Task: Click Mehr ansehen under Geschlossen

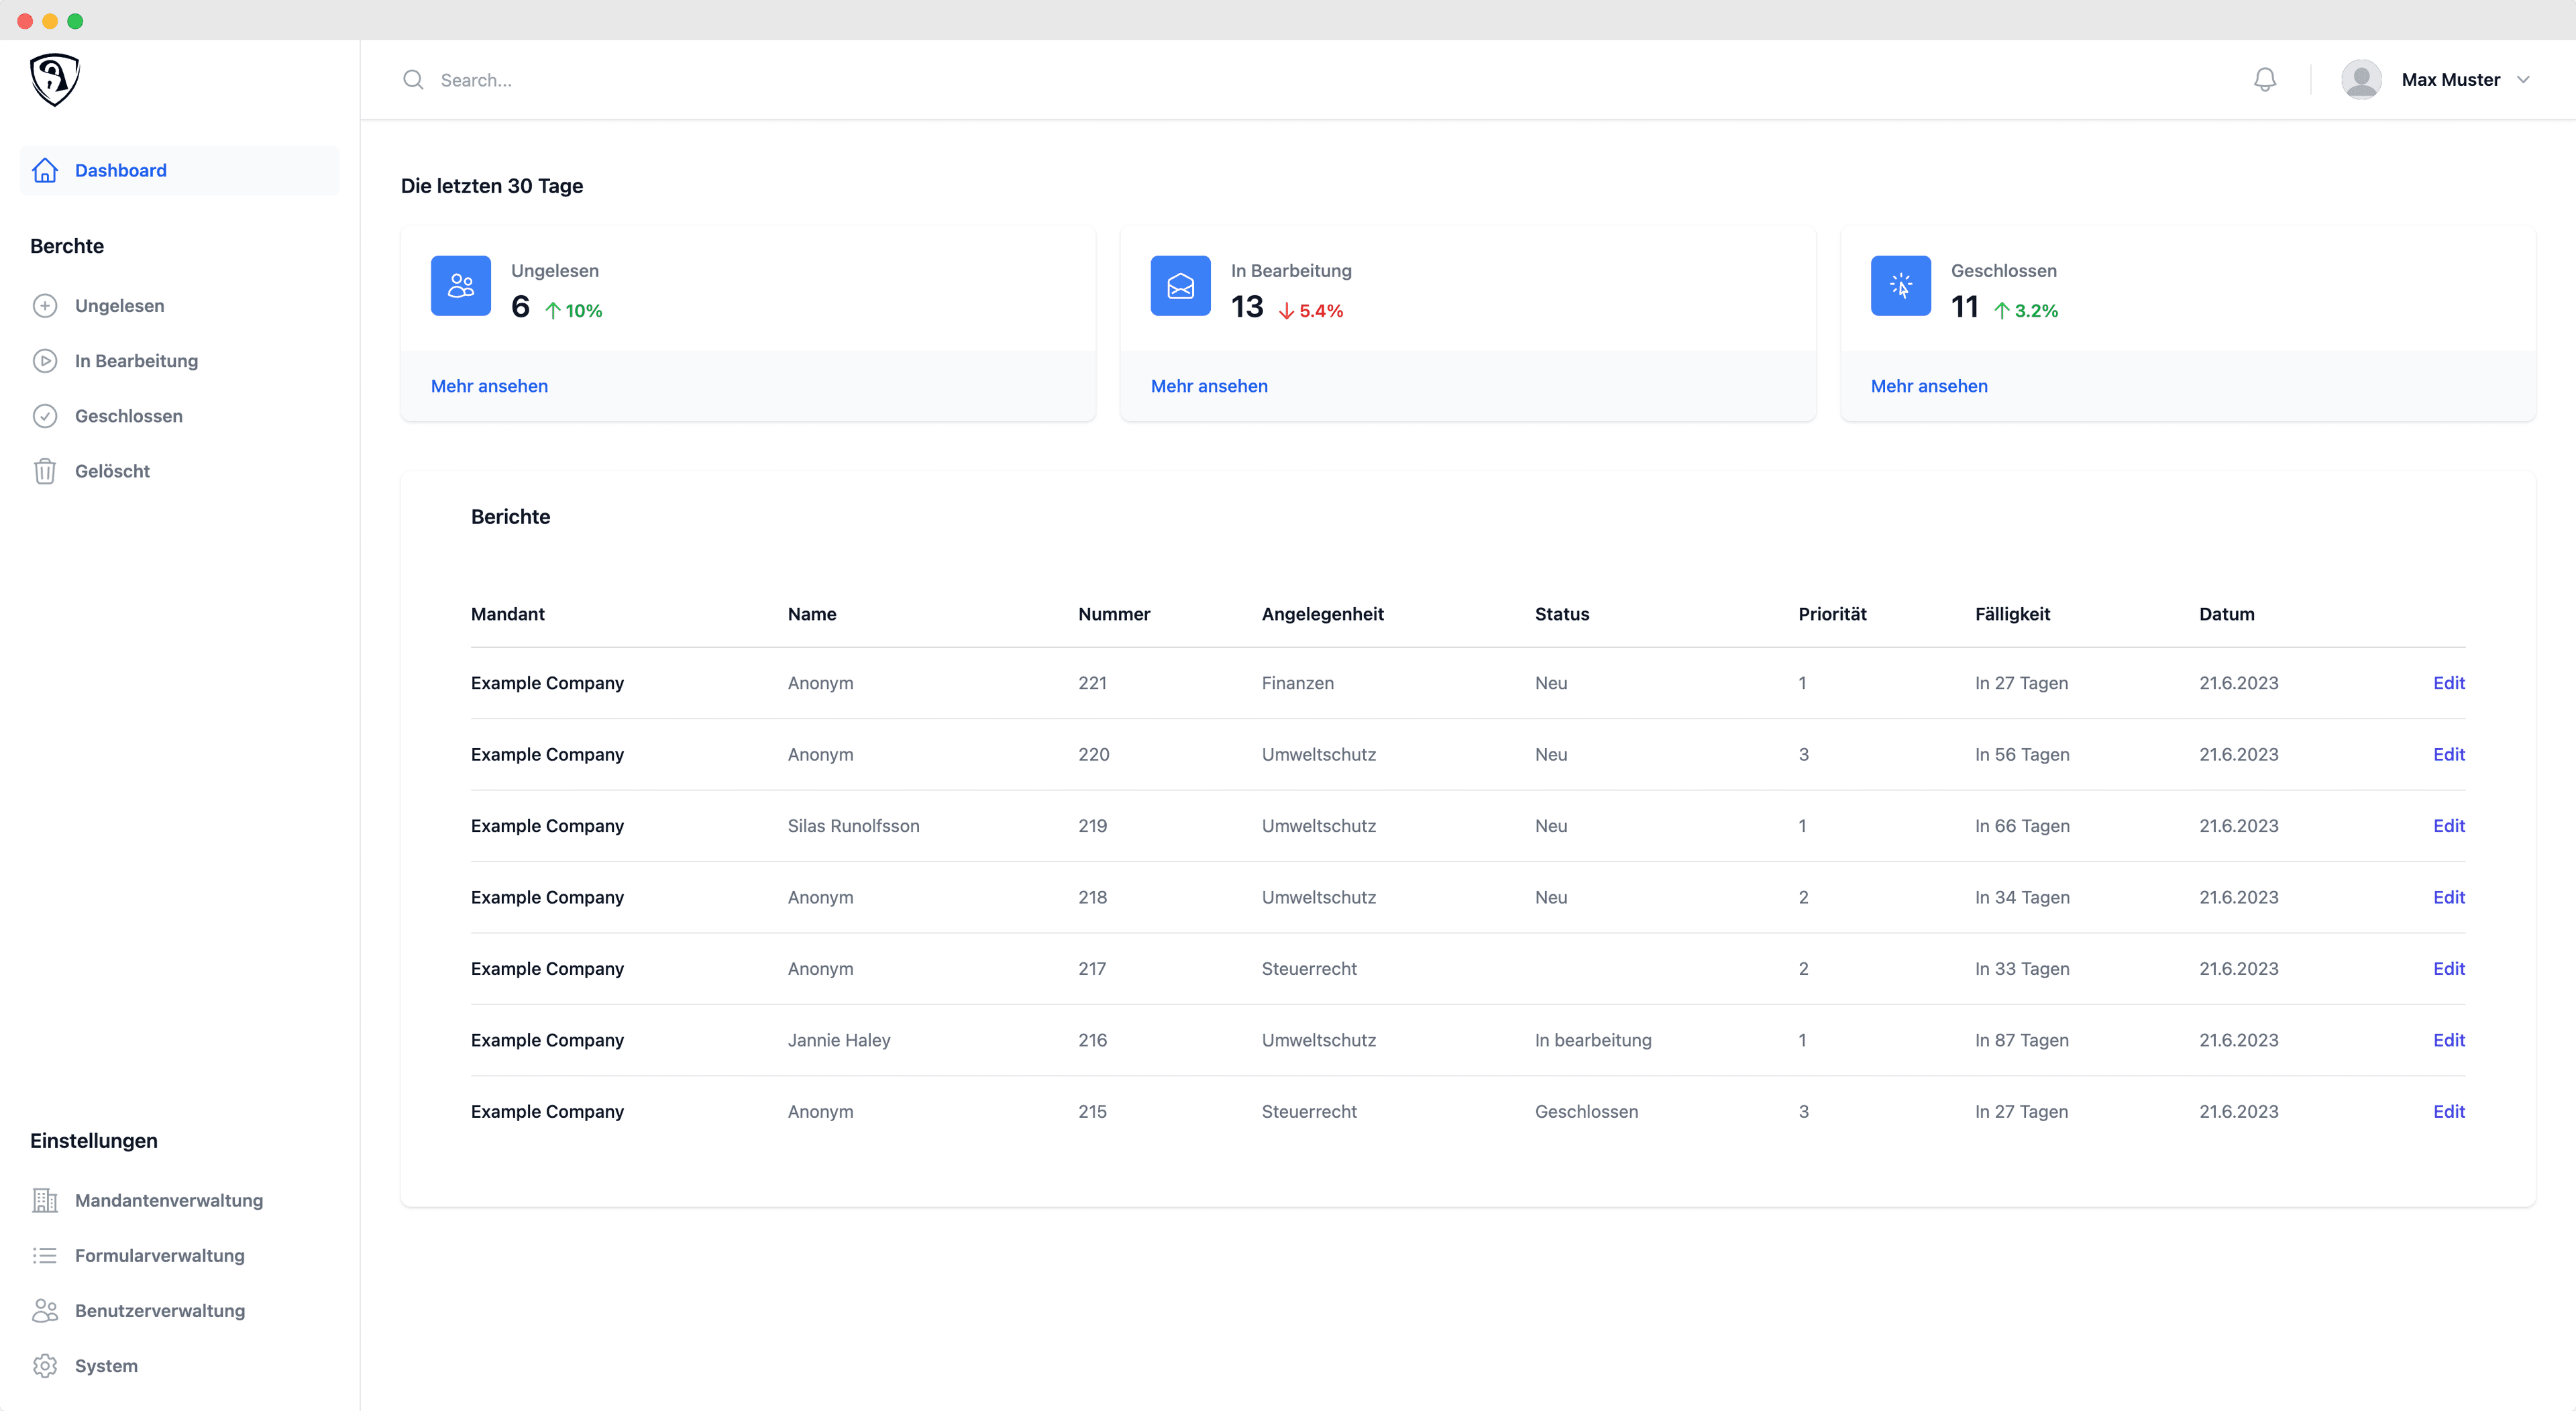Action: [1929, 386]
